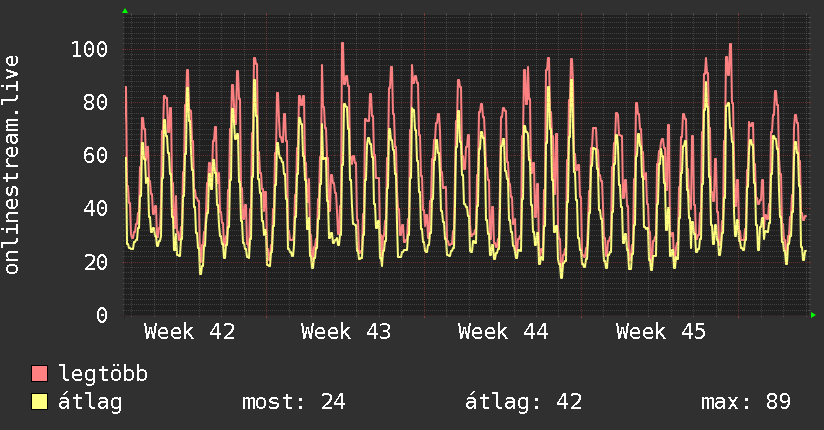Click the Week 45 axis label
The width and height of the screenshot is (824, 430).
[x=661, y=332]
